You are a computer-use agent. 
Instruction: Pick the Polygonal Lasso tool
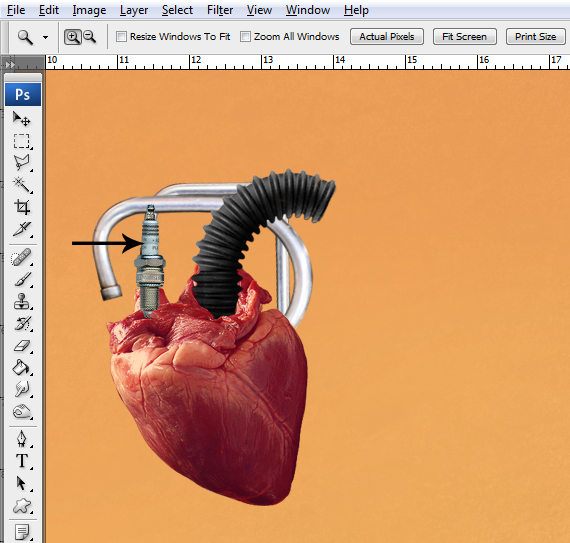pyautogui.click(x=22, y=163)
